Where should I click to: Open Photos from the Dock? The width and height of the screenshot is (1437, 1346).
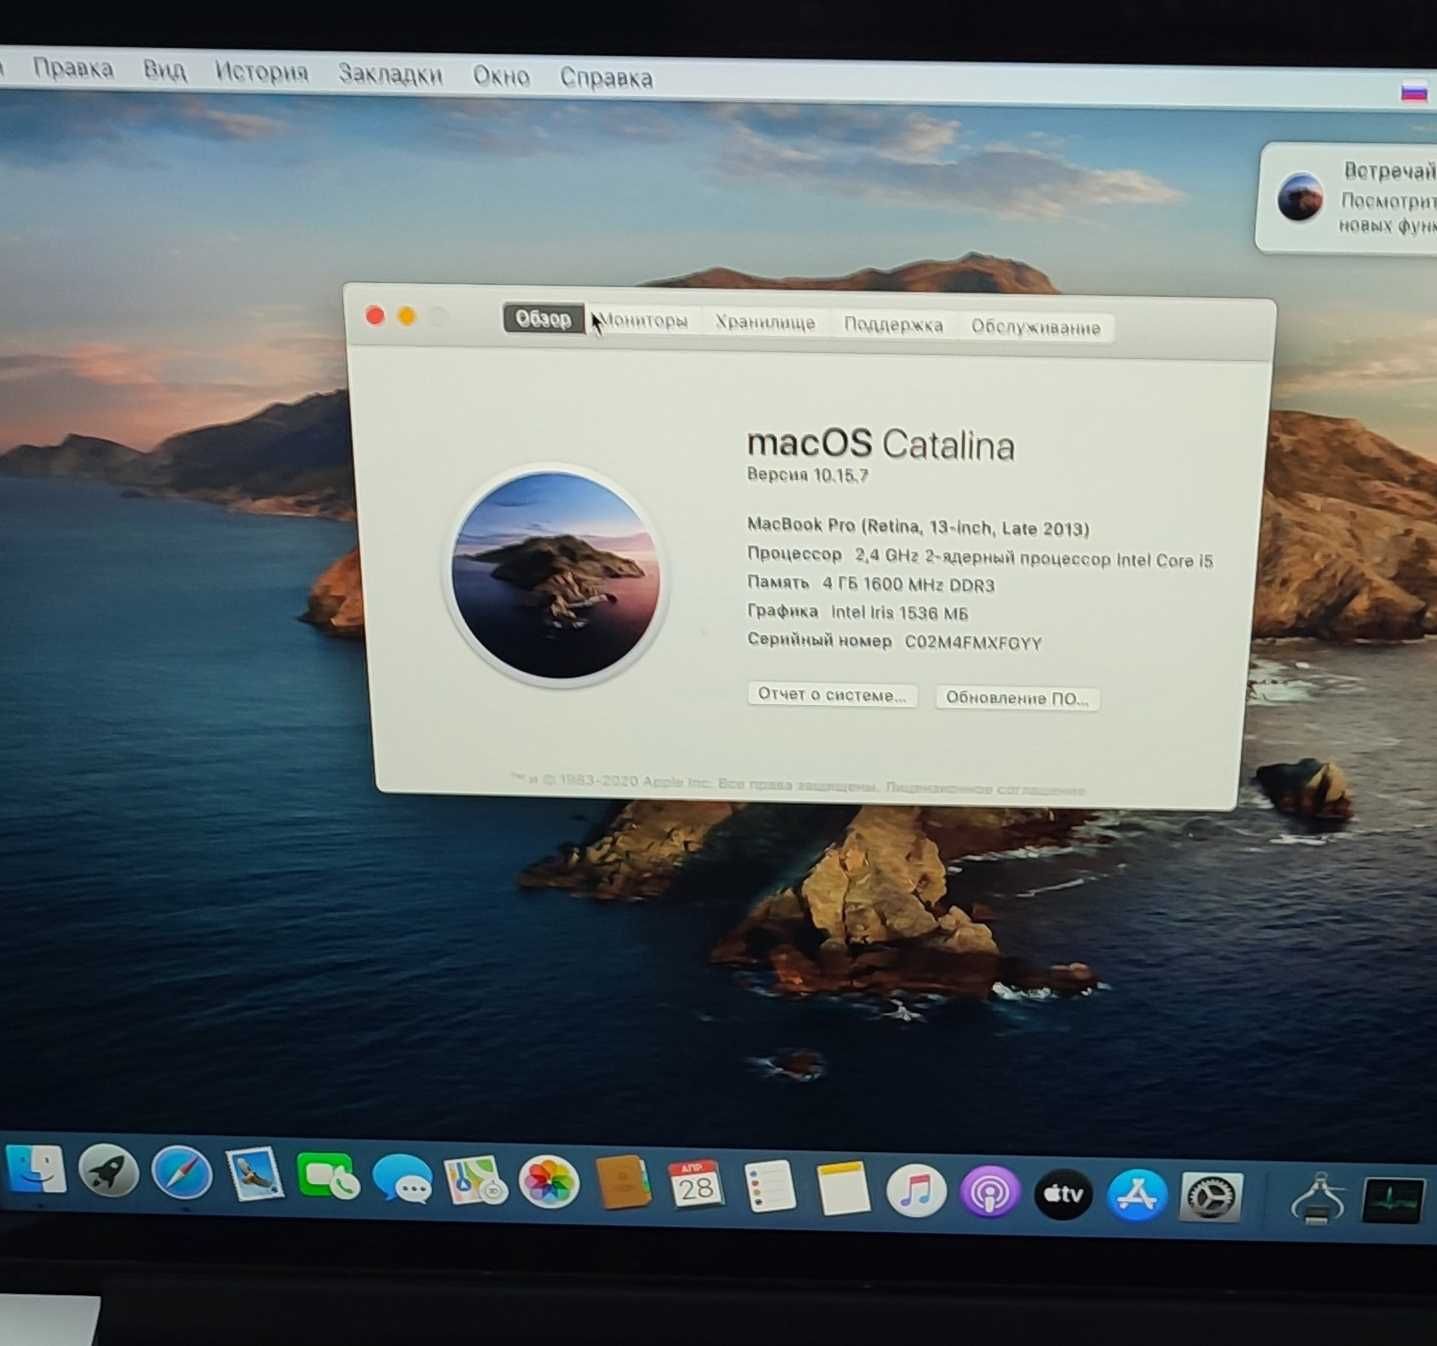click(x=548, y=1184)
